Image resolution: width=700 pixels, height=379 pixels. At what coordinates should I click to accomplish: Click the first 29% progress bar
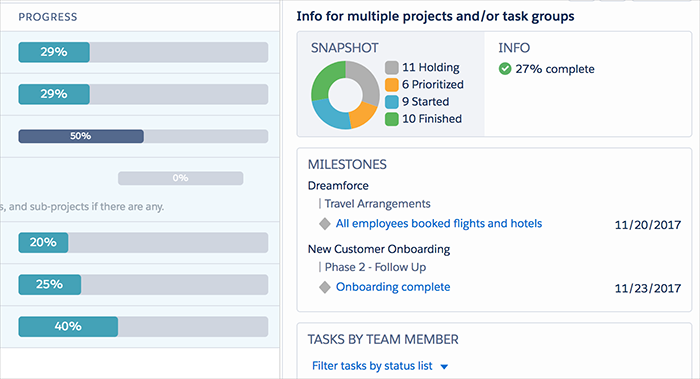click(143, 52)
